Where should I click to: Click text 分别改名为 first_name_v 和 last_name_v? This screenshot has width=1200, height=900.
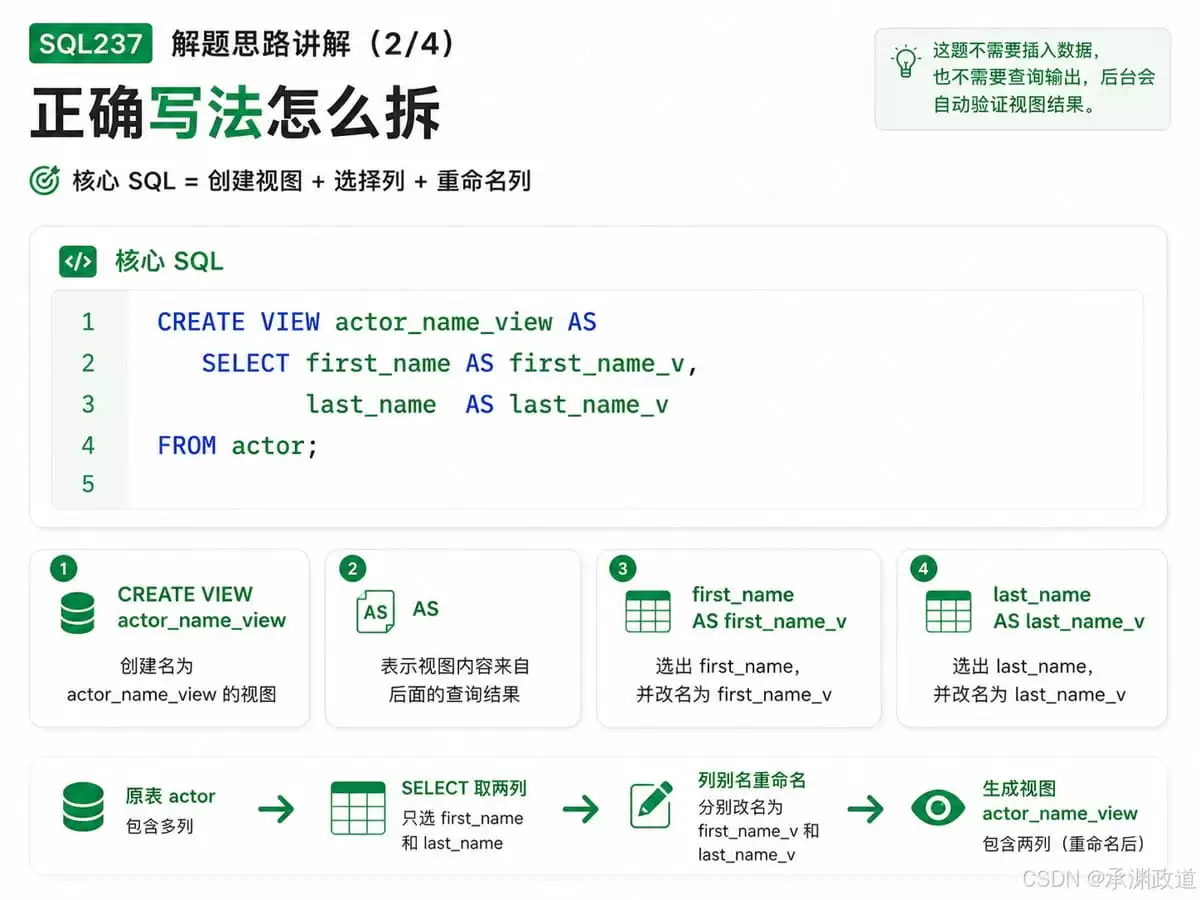tap(758, 830)
